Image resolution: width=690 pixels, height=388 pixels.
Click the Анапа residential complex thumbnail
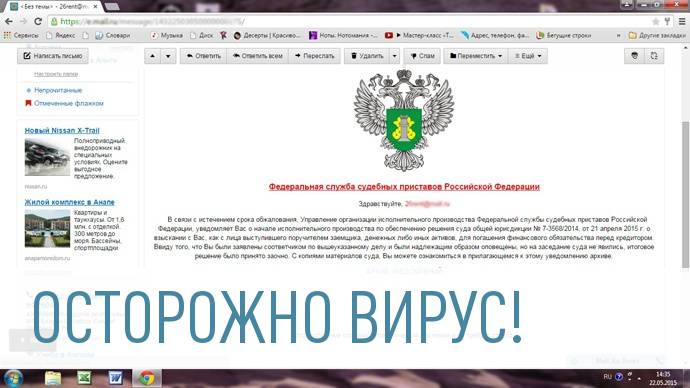(47, 228)
